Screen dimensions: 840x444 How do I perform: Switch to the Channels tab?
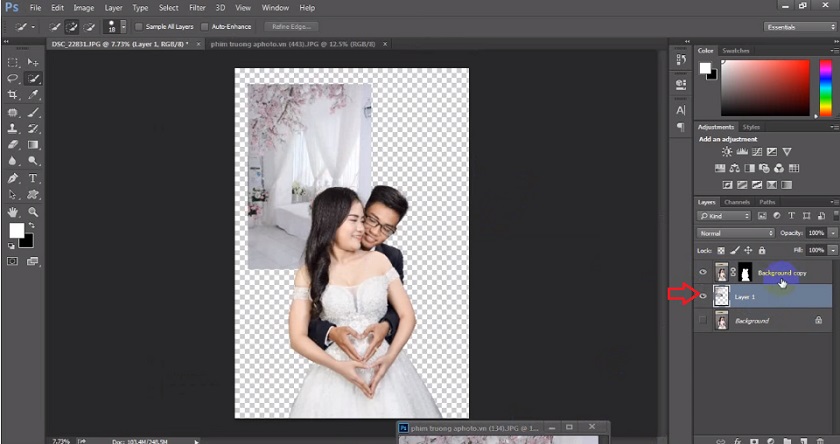(x=737, y=202)
